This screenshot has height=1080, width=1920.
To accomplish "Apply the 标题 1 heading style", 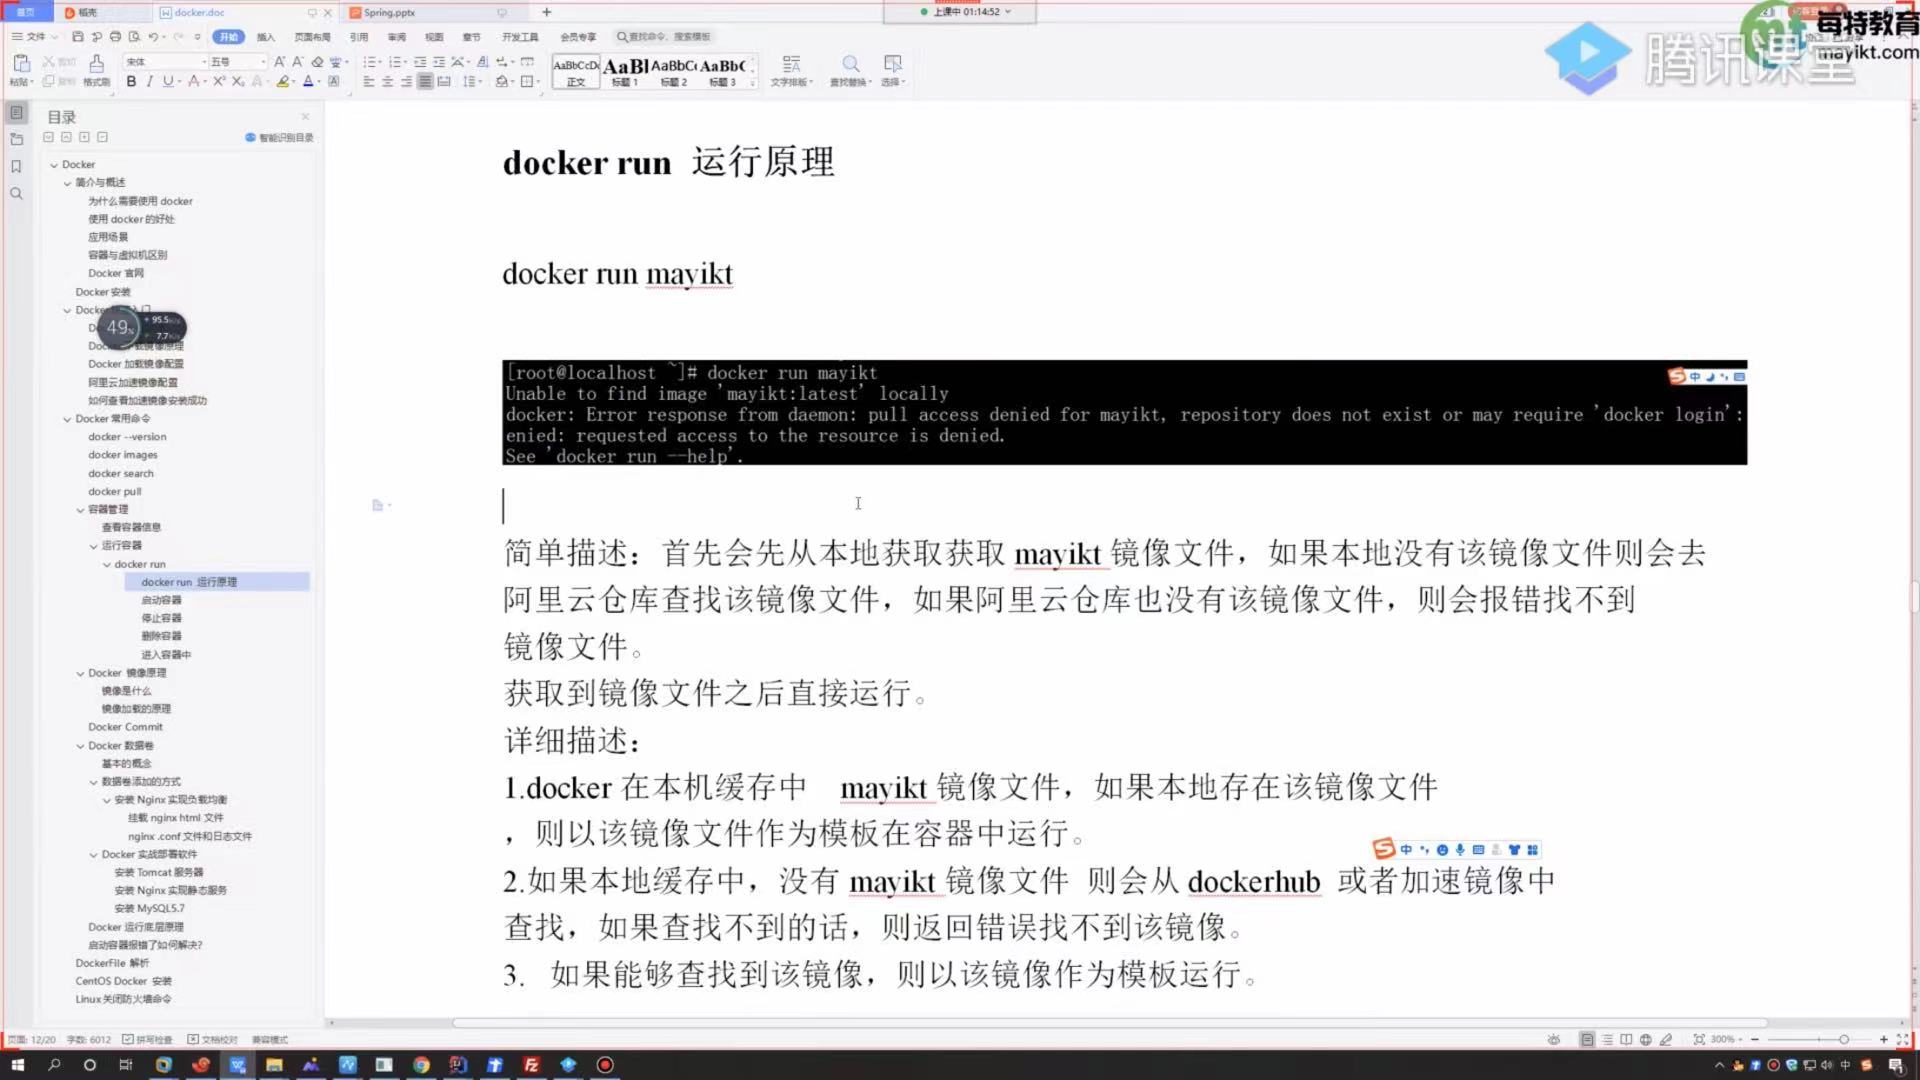I will 625,70.
